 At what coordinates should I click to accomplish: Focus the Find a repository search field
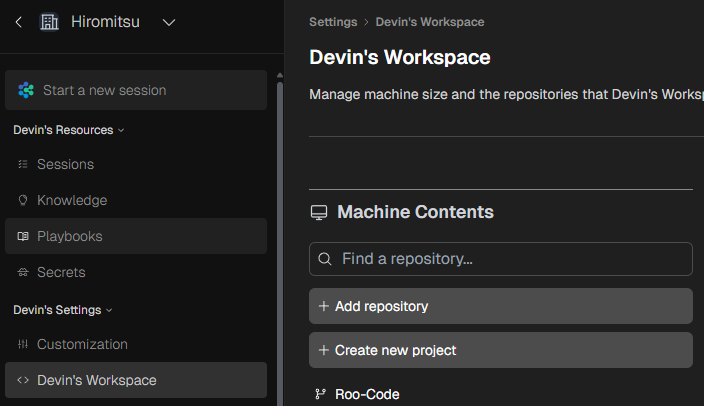(x=501, y=259)
